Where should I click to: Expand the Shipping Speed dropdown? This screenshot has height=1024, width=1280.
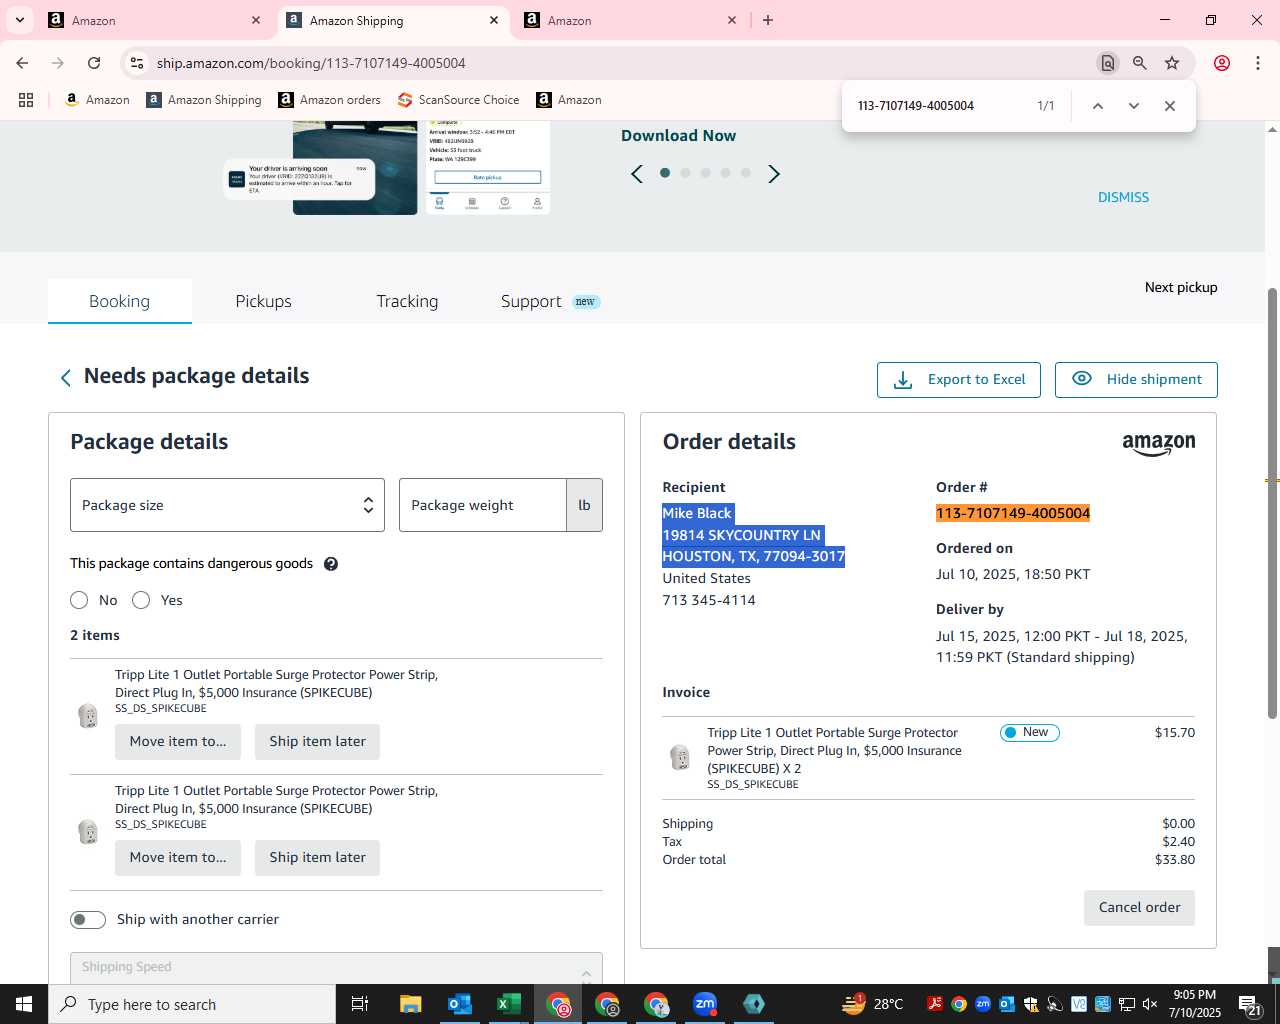[336, 967]
